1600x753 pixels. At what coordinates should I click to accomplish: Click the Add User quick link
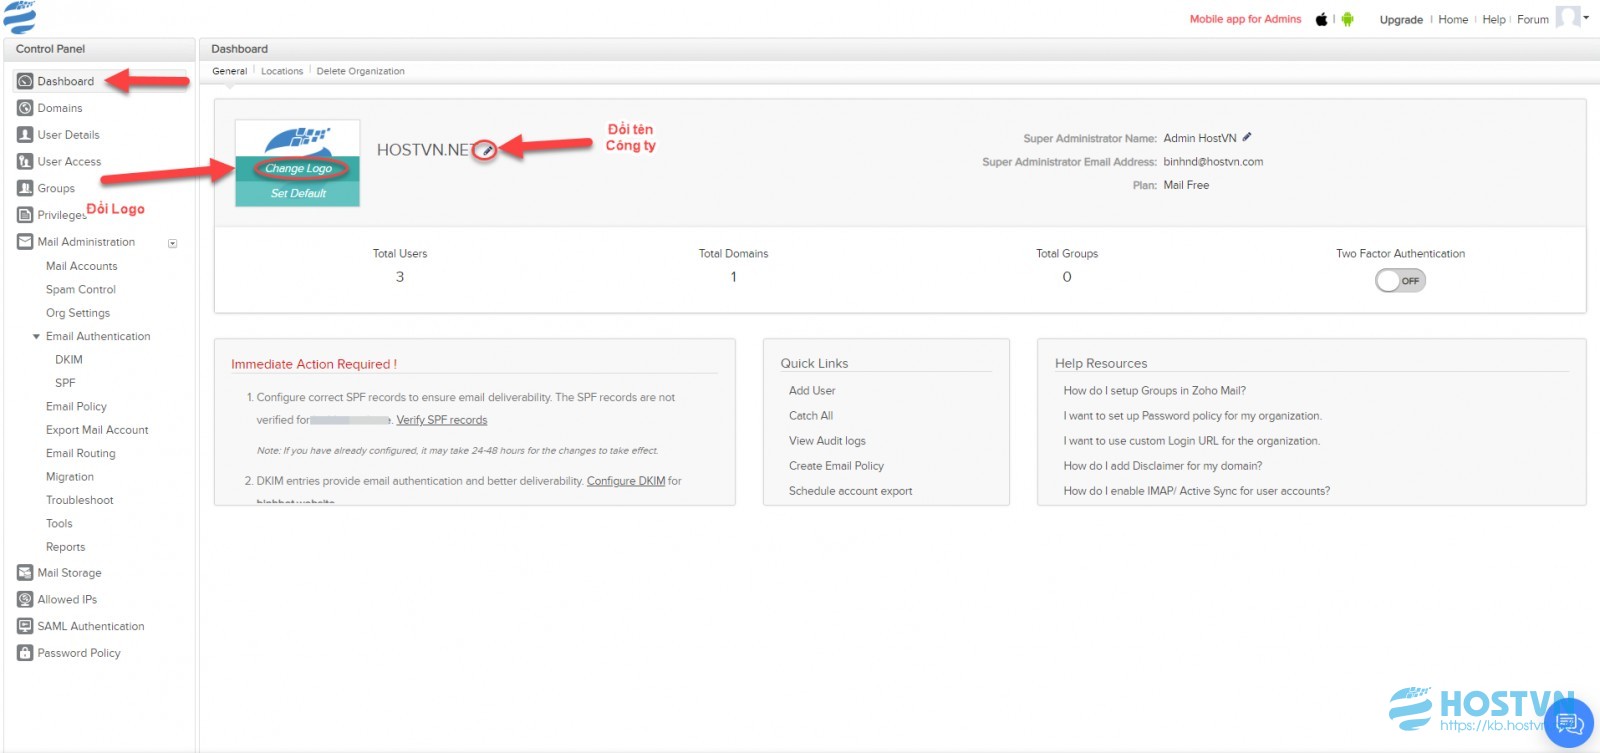click(812, 391)
